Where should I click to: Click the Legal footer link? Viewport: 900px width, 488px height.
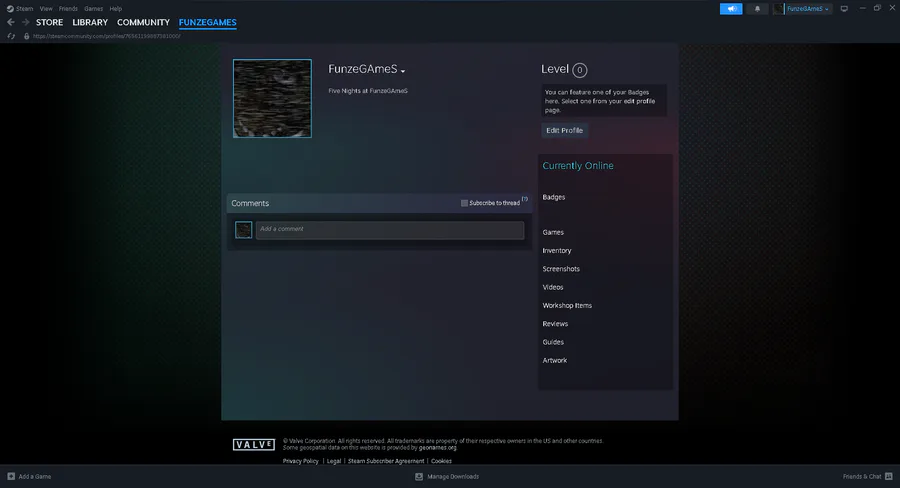tap(333, 461)
